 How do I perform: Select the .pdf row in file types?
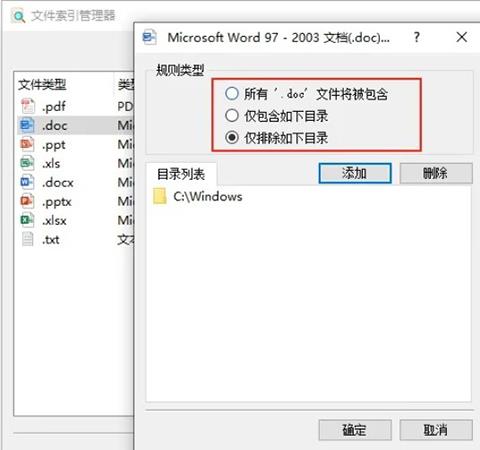pyautogui.click(x=76, y=106)
